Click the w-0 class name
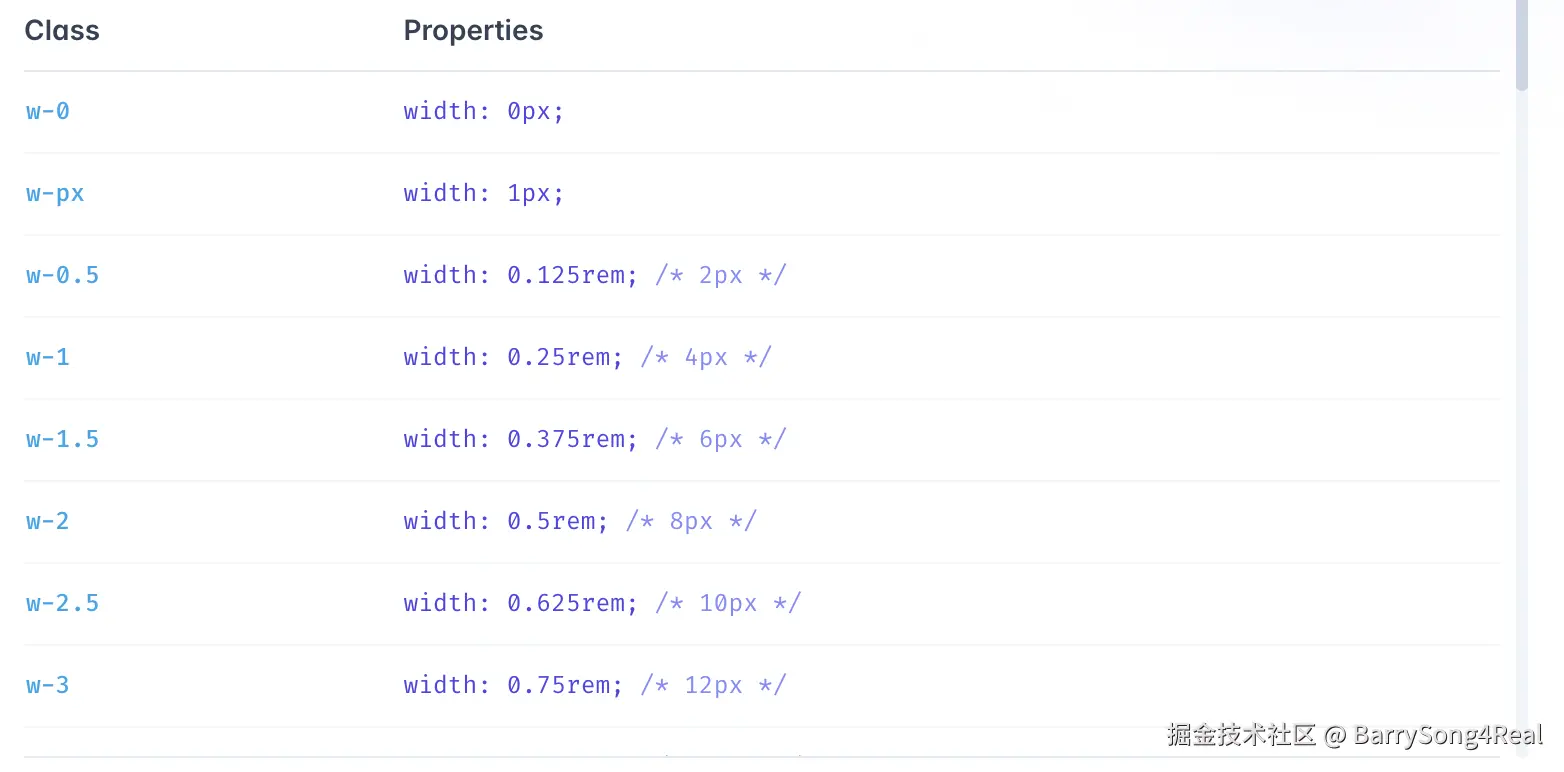This screenshot has height=772, width=1564. click(48, 111)
